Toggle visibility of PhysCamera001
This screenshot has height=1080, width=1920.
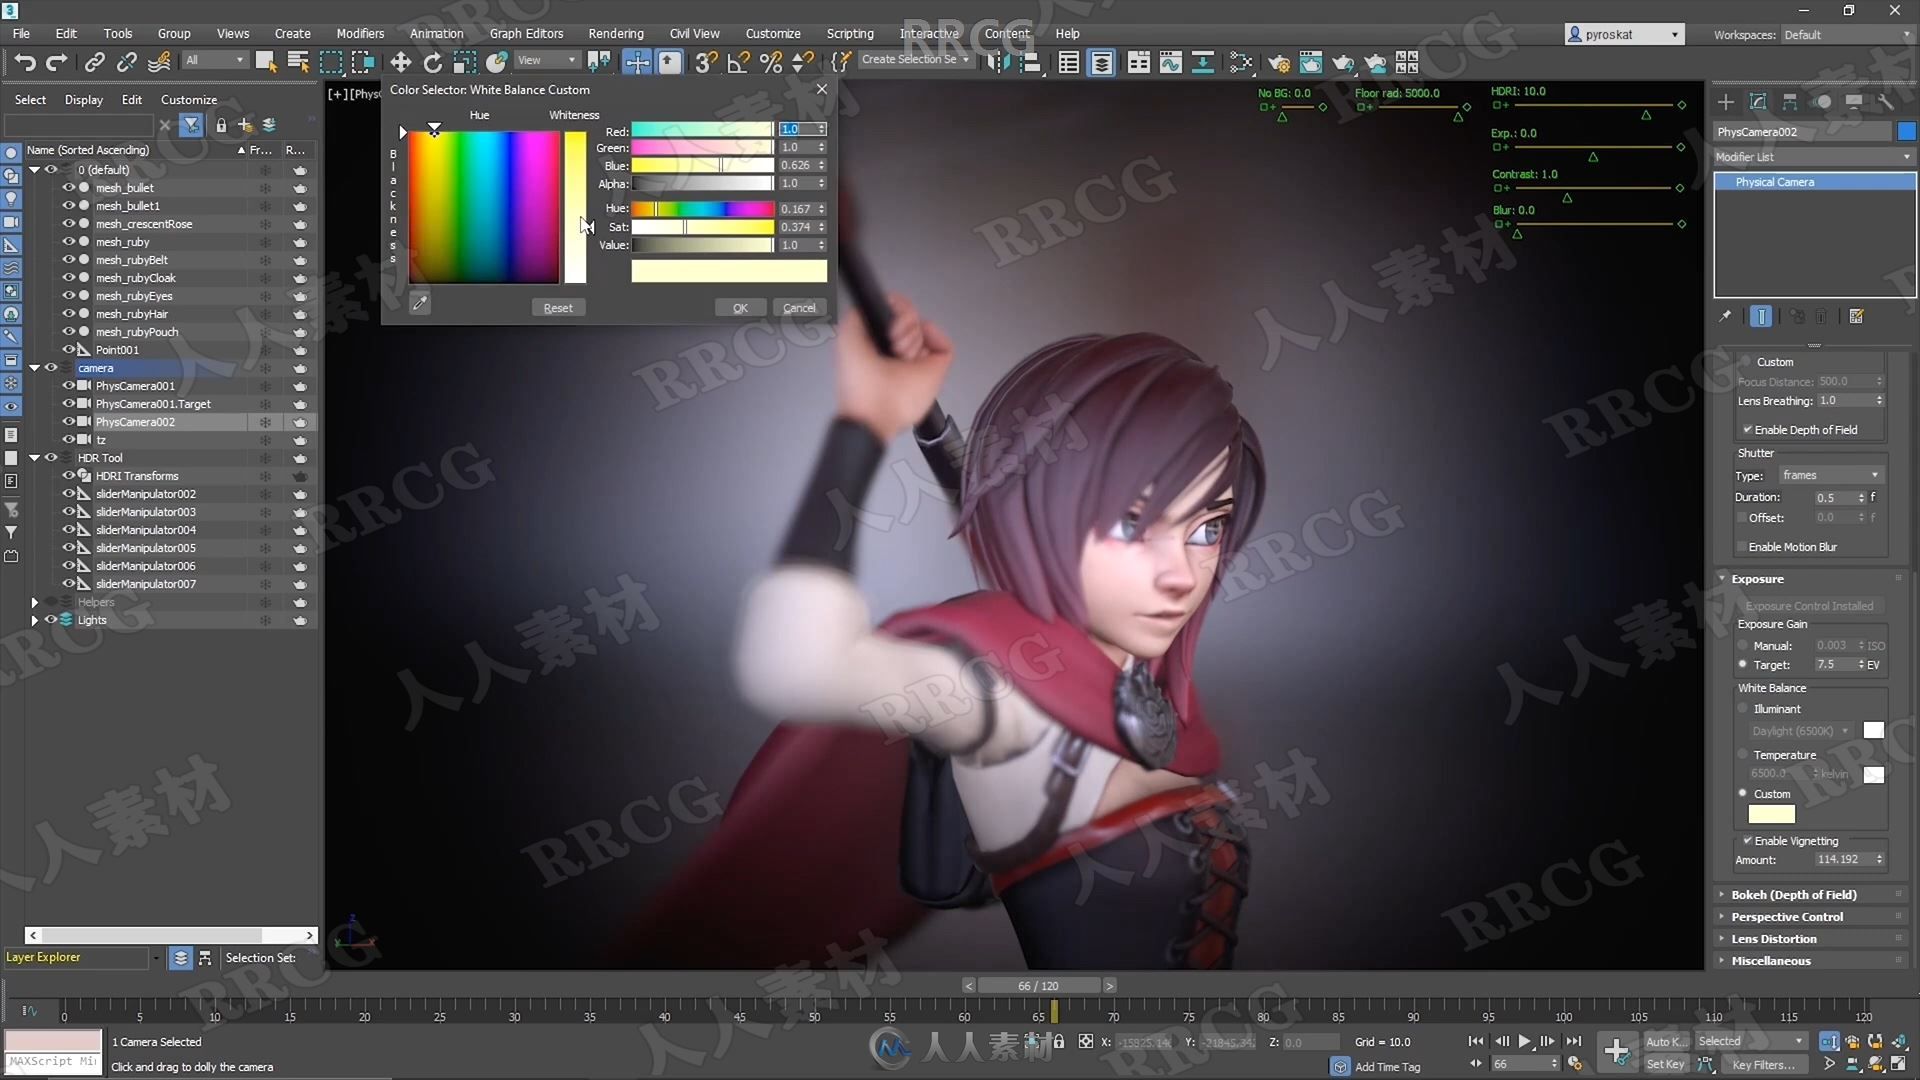(x=69, y=385)
